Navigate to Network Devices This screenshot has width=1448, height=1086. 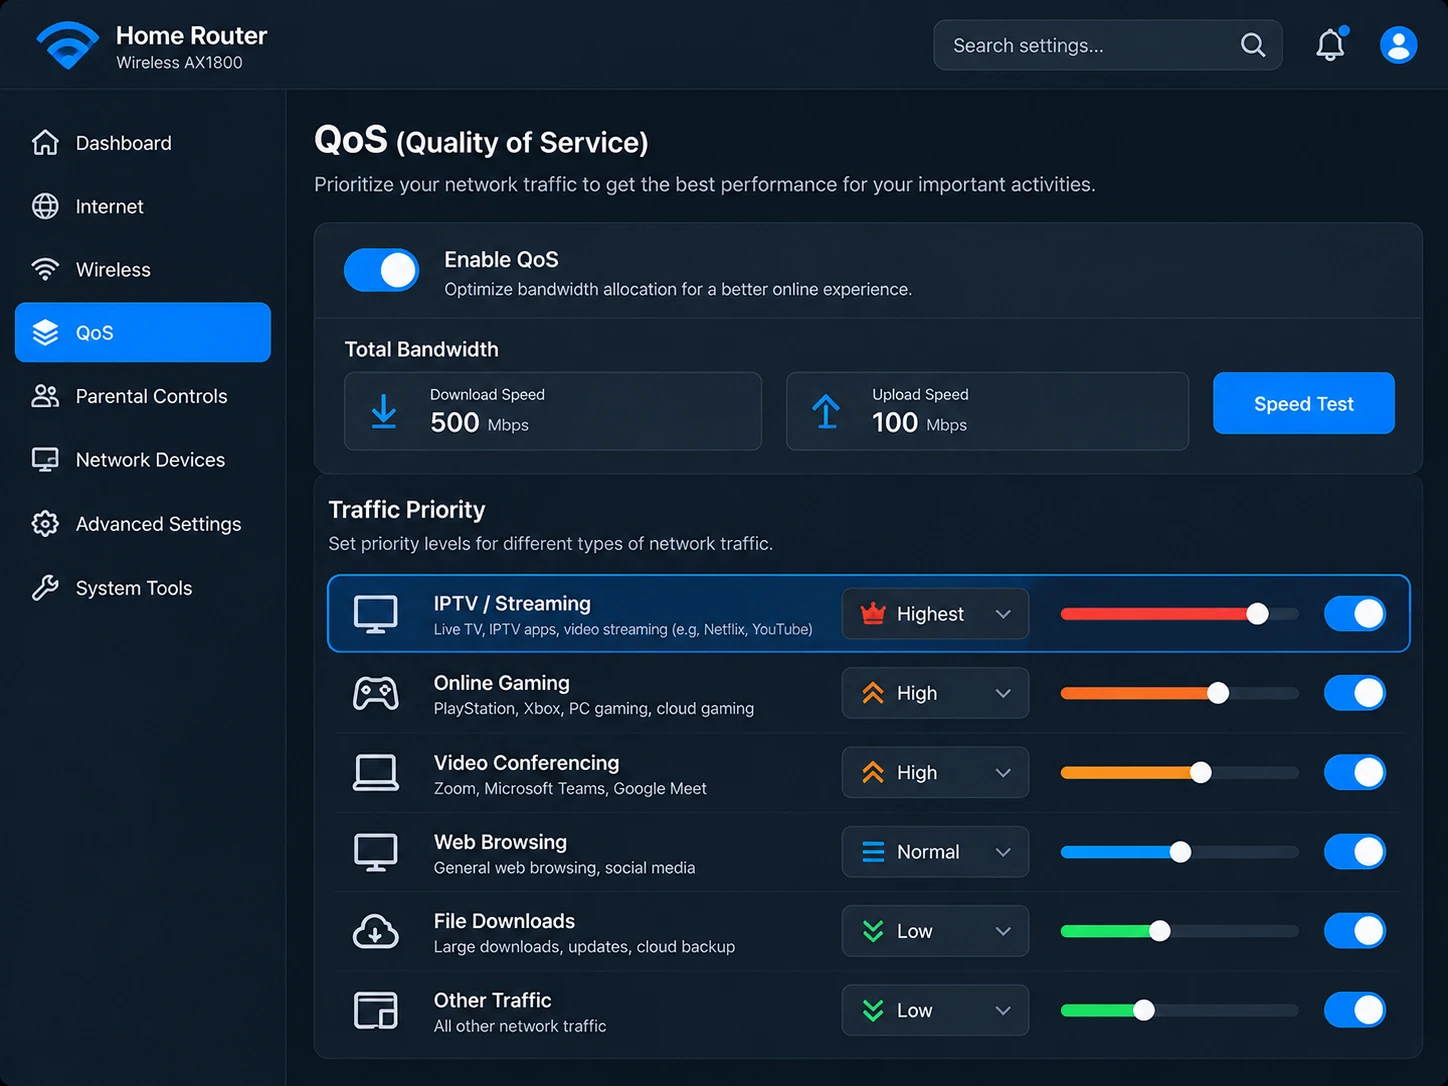[143, 460]
